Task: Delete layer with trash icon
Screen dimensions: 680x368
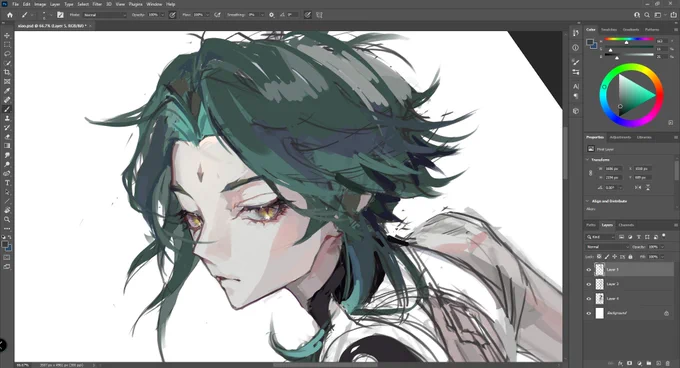Action: pos(667,363)
